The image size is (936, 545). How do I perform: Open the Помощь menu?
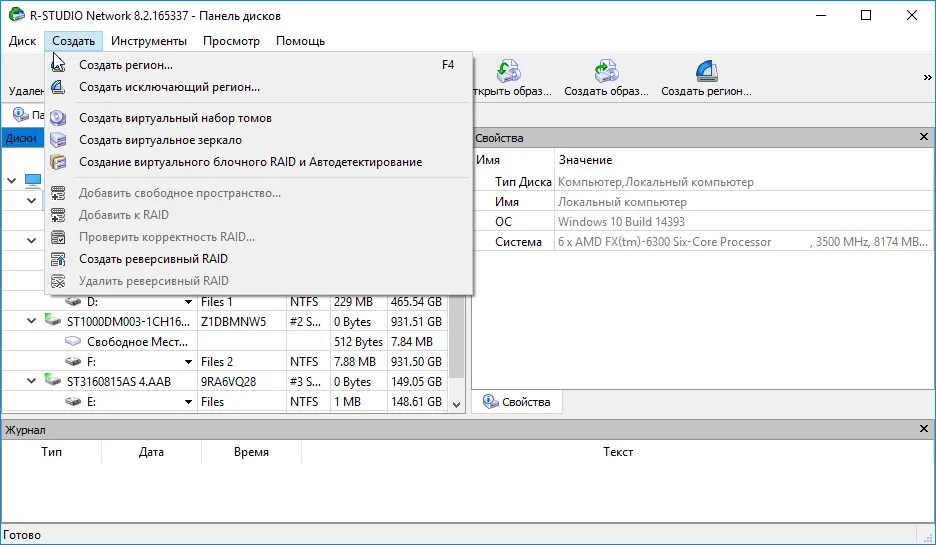[x=300, y=41]
